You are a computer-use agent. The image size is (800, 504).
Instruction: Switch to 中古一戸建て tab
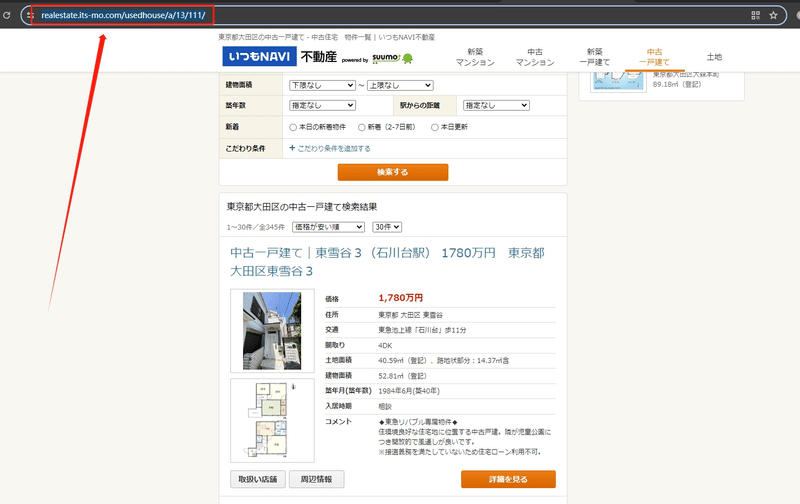[x=654, y=57]
